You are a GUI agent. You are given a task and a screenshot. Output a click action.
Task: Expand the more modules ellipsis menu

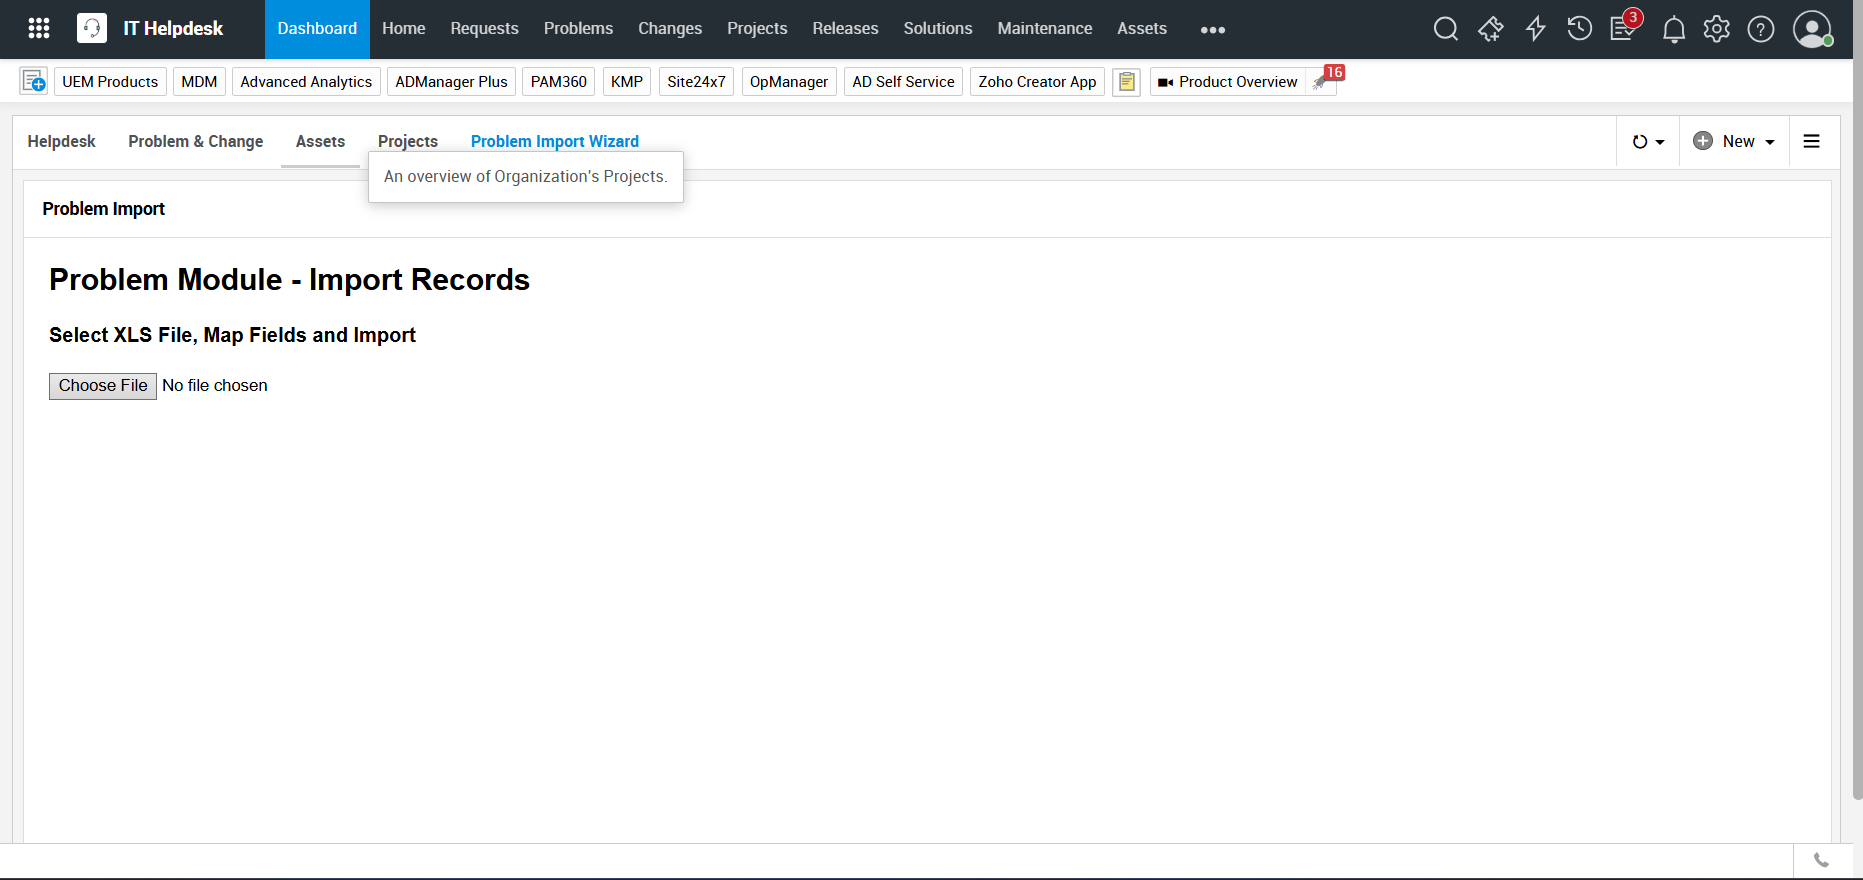point(1212,30)
